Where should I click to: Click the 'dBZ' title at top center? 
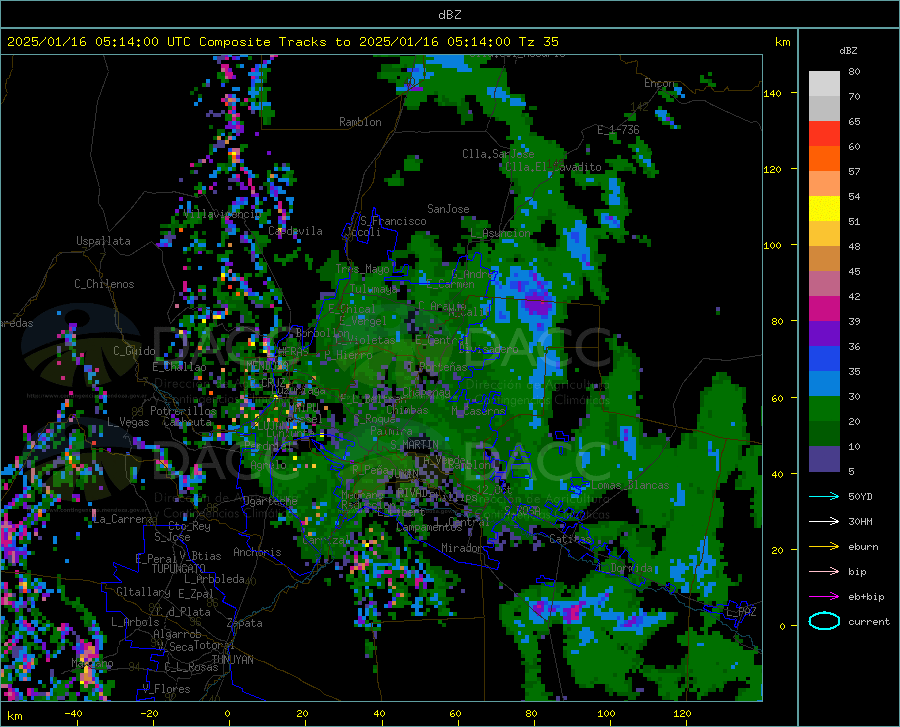point(449,14)
